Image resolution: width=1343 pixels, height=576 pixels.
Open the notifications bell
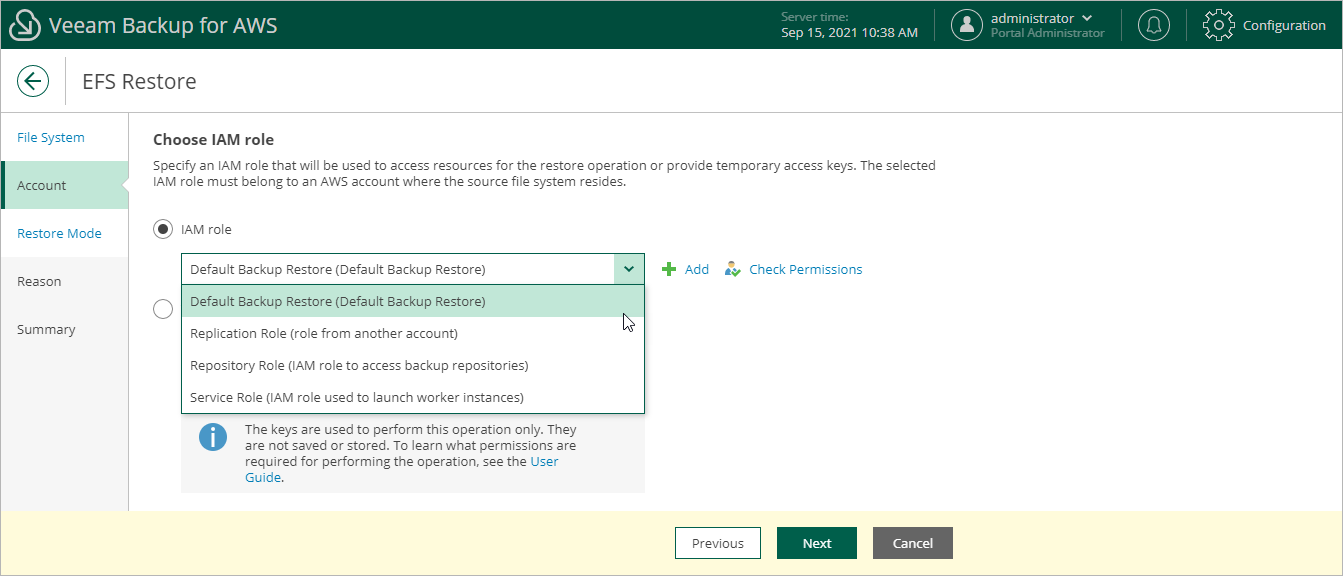pos(1154,26)
